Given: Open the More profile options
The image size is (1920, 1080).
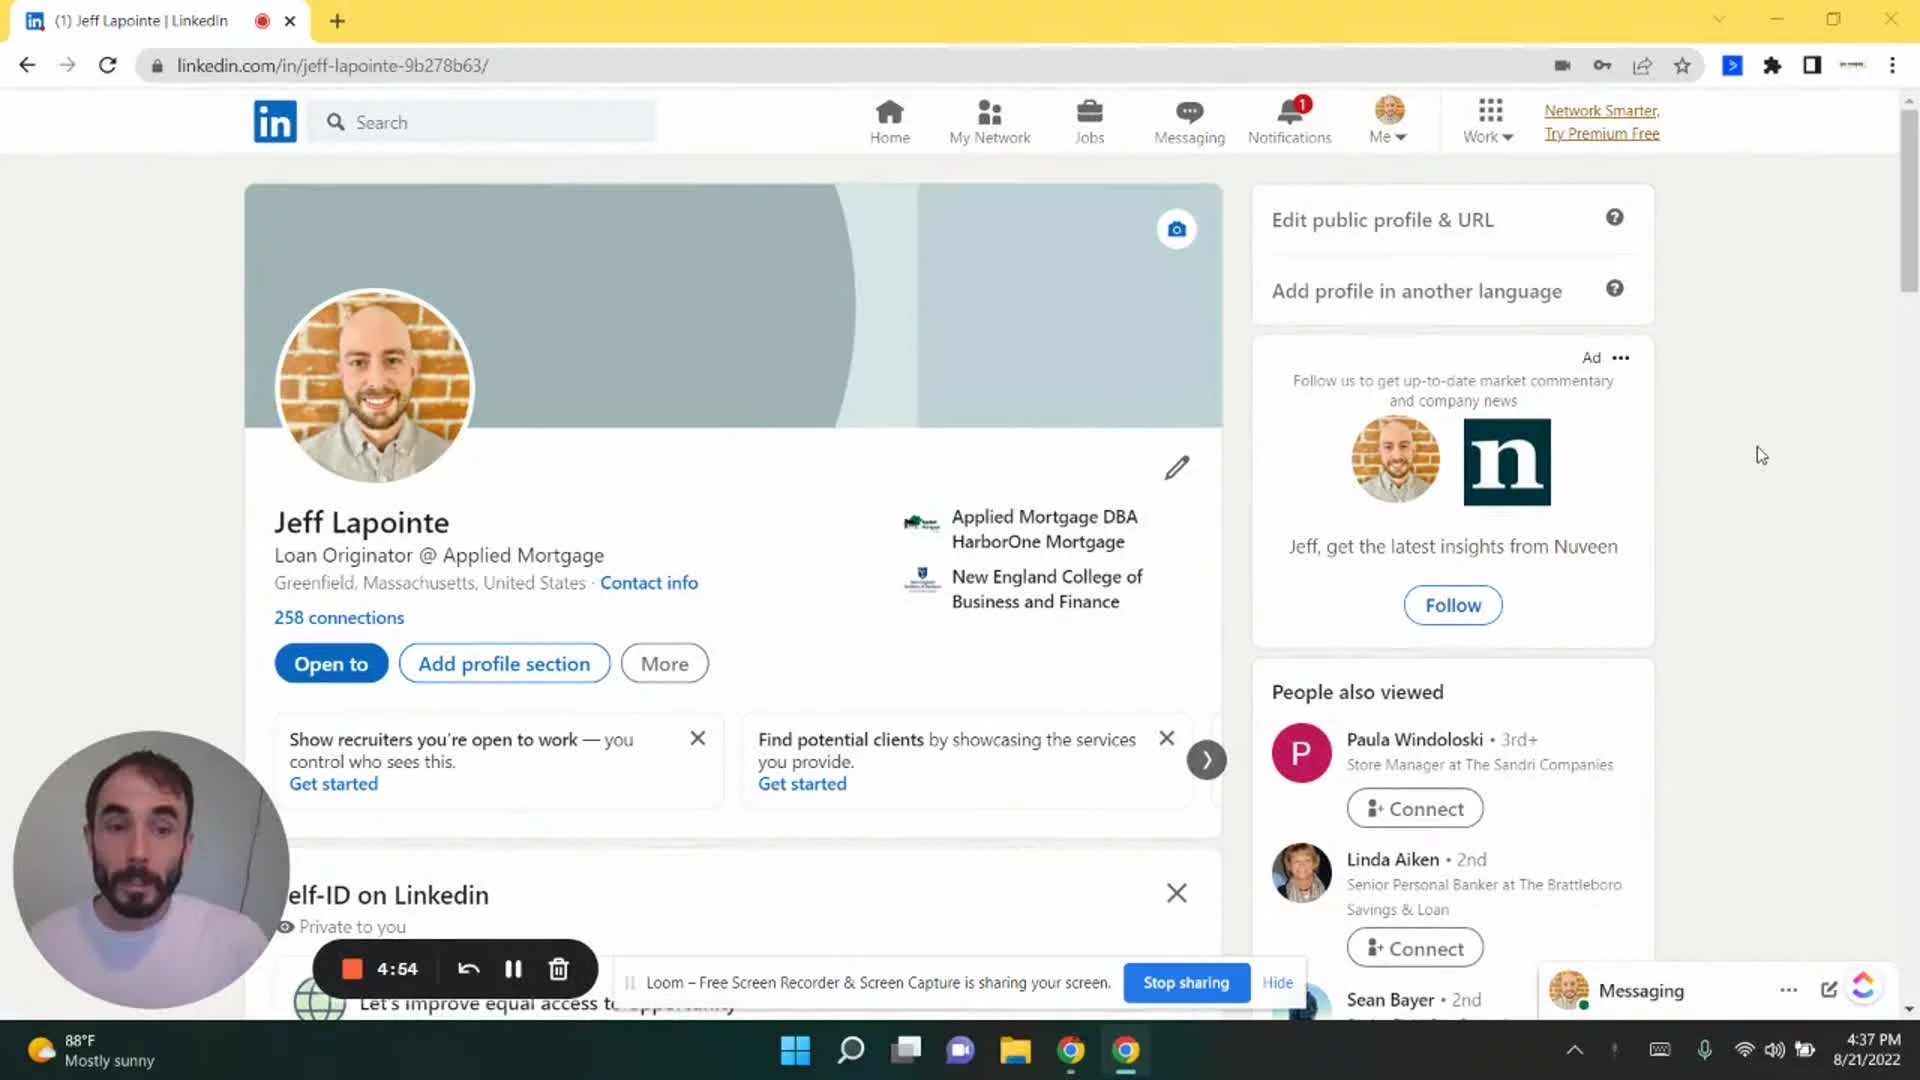Looking at the screenshot, I should 664,664.
